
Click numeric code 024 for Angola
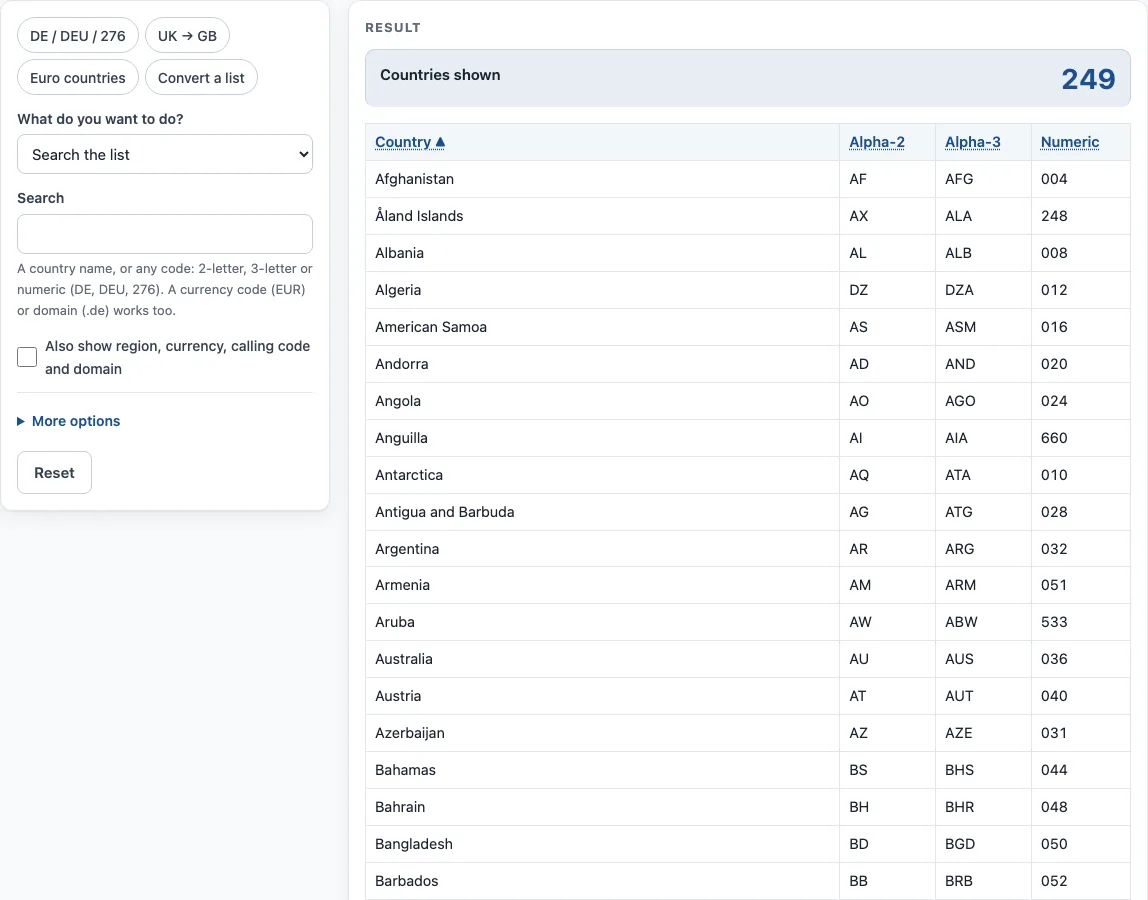click(x=1054, y=401)
